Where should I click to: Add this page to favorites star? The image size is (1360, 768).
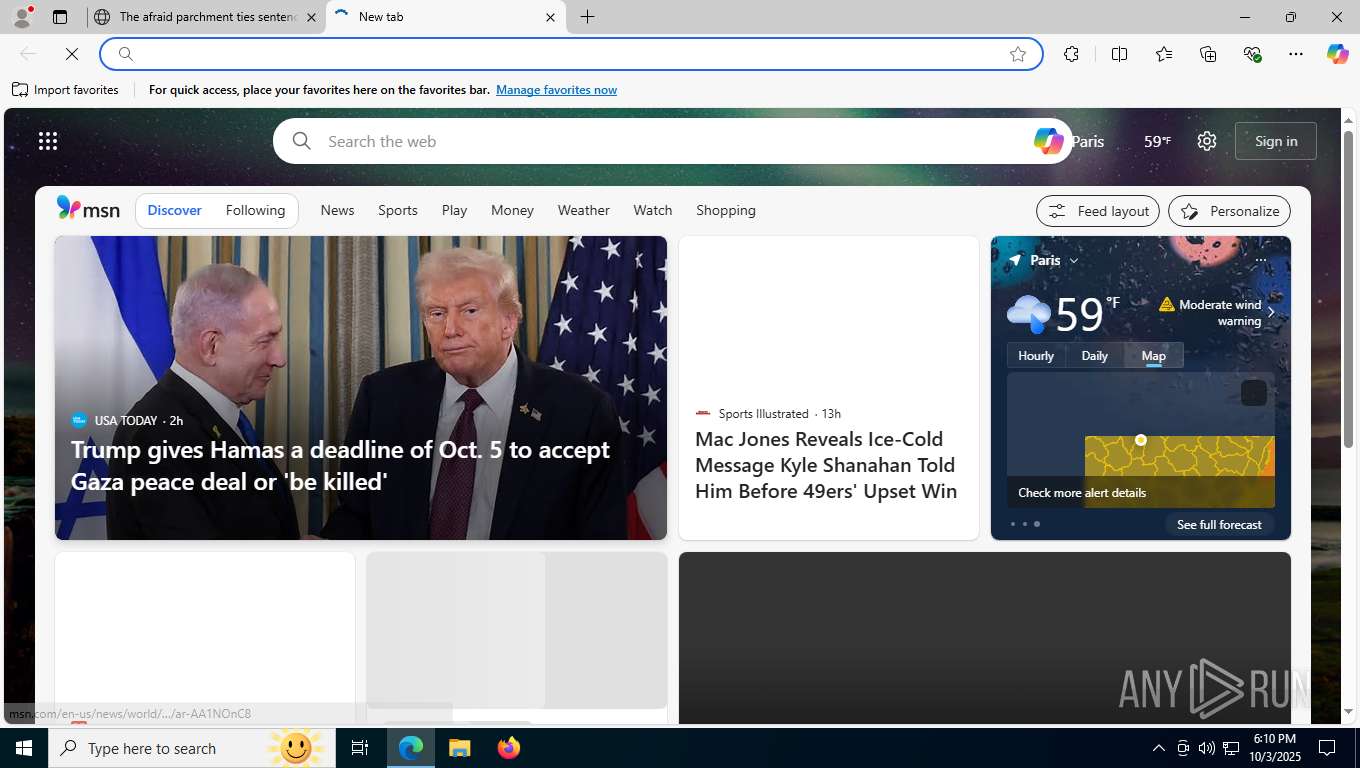tap(1018, 54)
